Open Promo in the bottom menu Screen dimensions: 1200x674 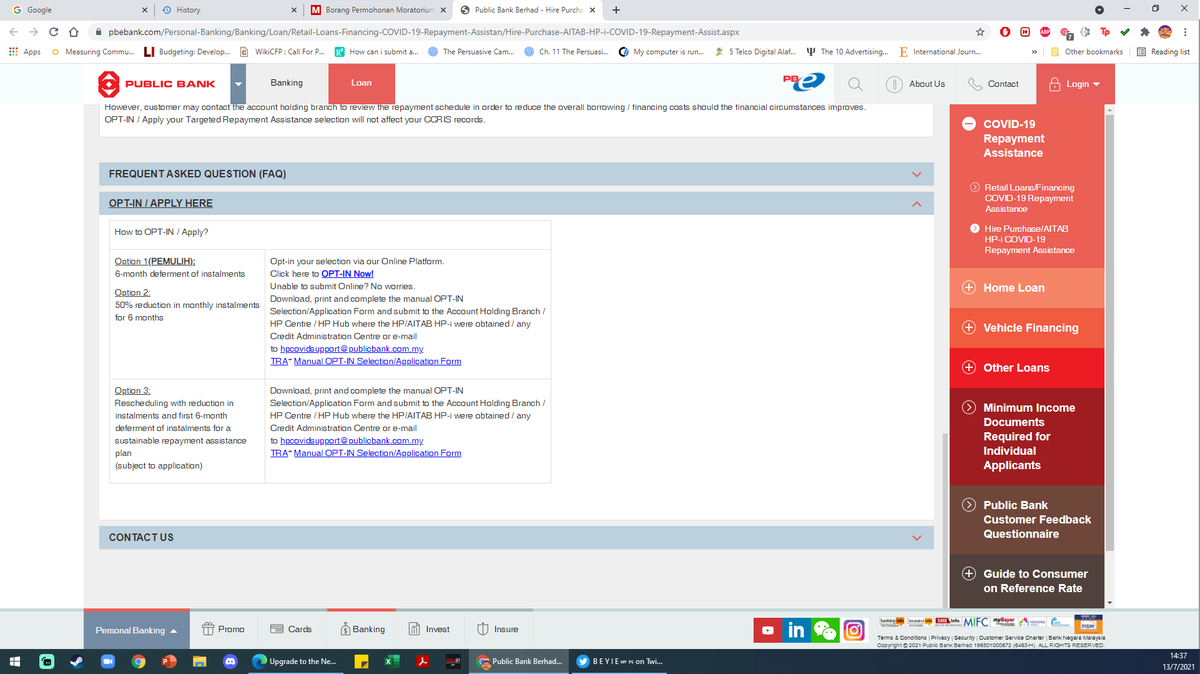tap(222, 629)
